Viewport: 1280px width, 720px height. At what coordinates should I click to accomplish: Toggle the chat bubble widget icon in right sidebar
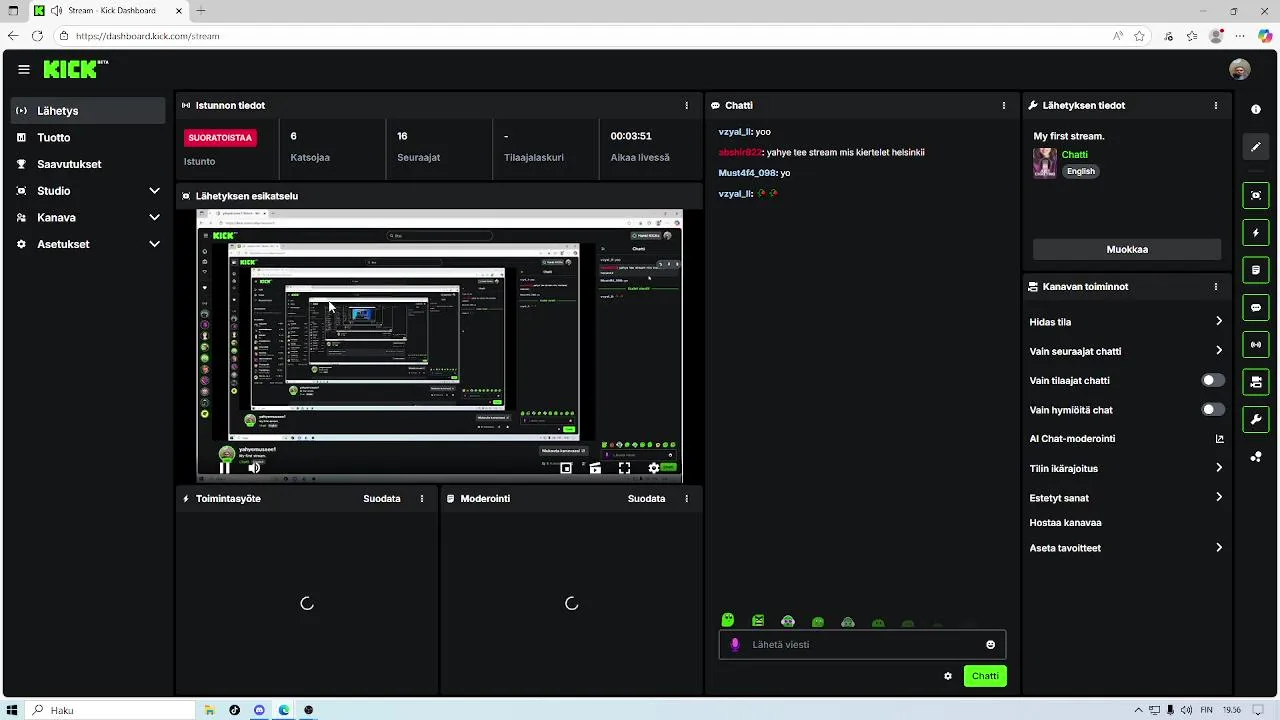click(1256, 308)
